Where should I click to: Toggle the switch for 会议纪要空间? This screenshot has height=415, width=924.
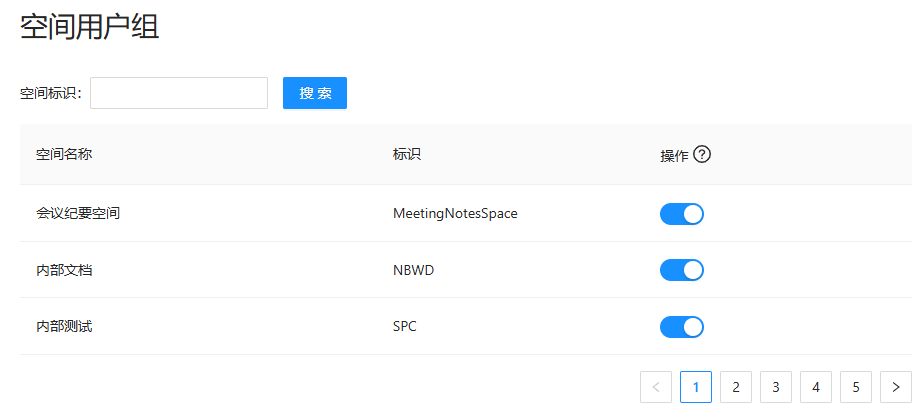682,214
